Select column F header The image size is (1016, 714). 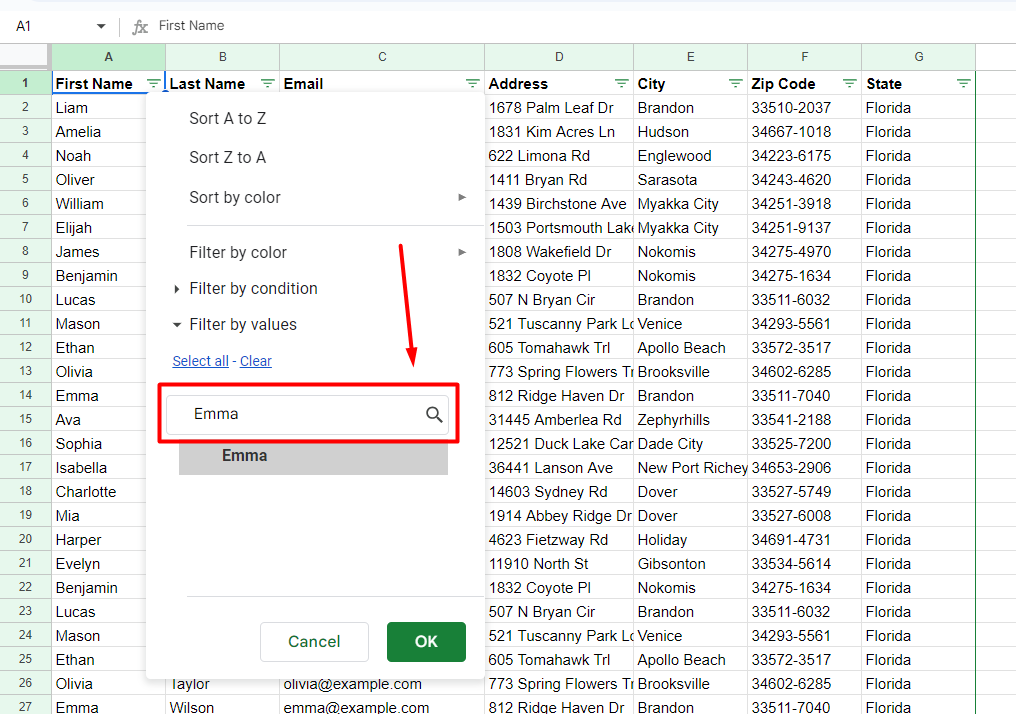coord(805,57)
